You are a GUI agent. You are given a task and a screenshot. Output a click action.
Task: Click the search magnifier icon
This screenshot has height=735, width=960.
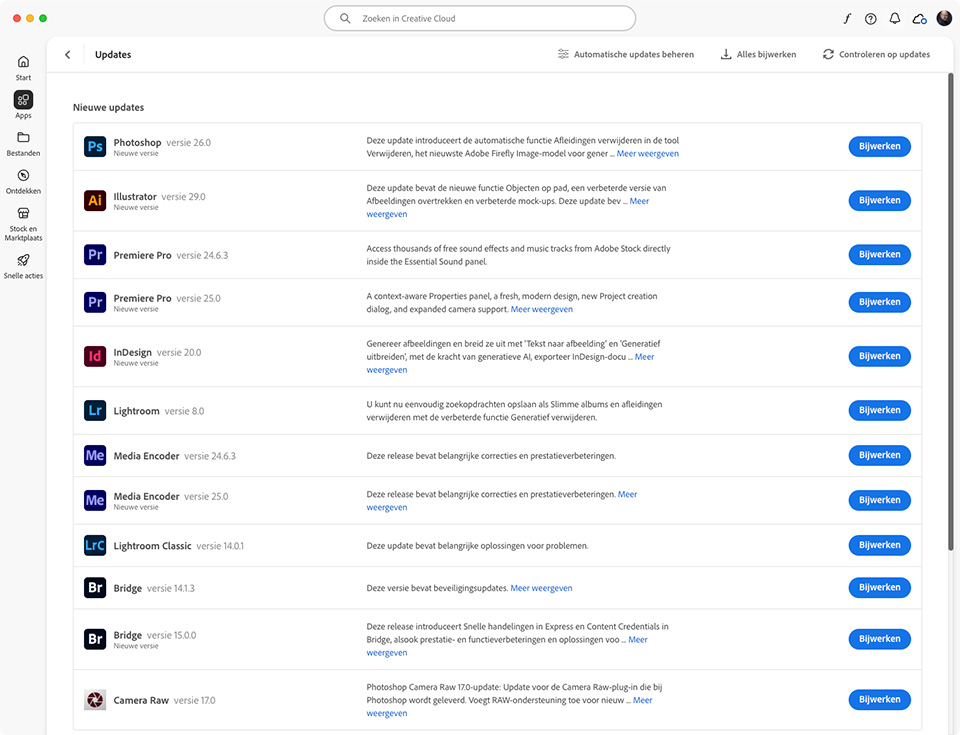click(x=345, y=18)
